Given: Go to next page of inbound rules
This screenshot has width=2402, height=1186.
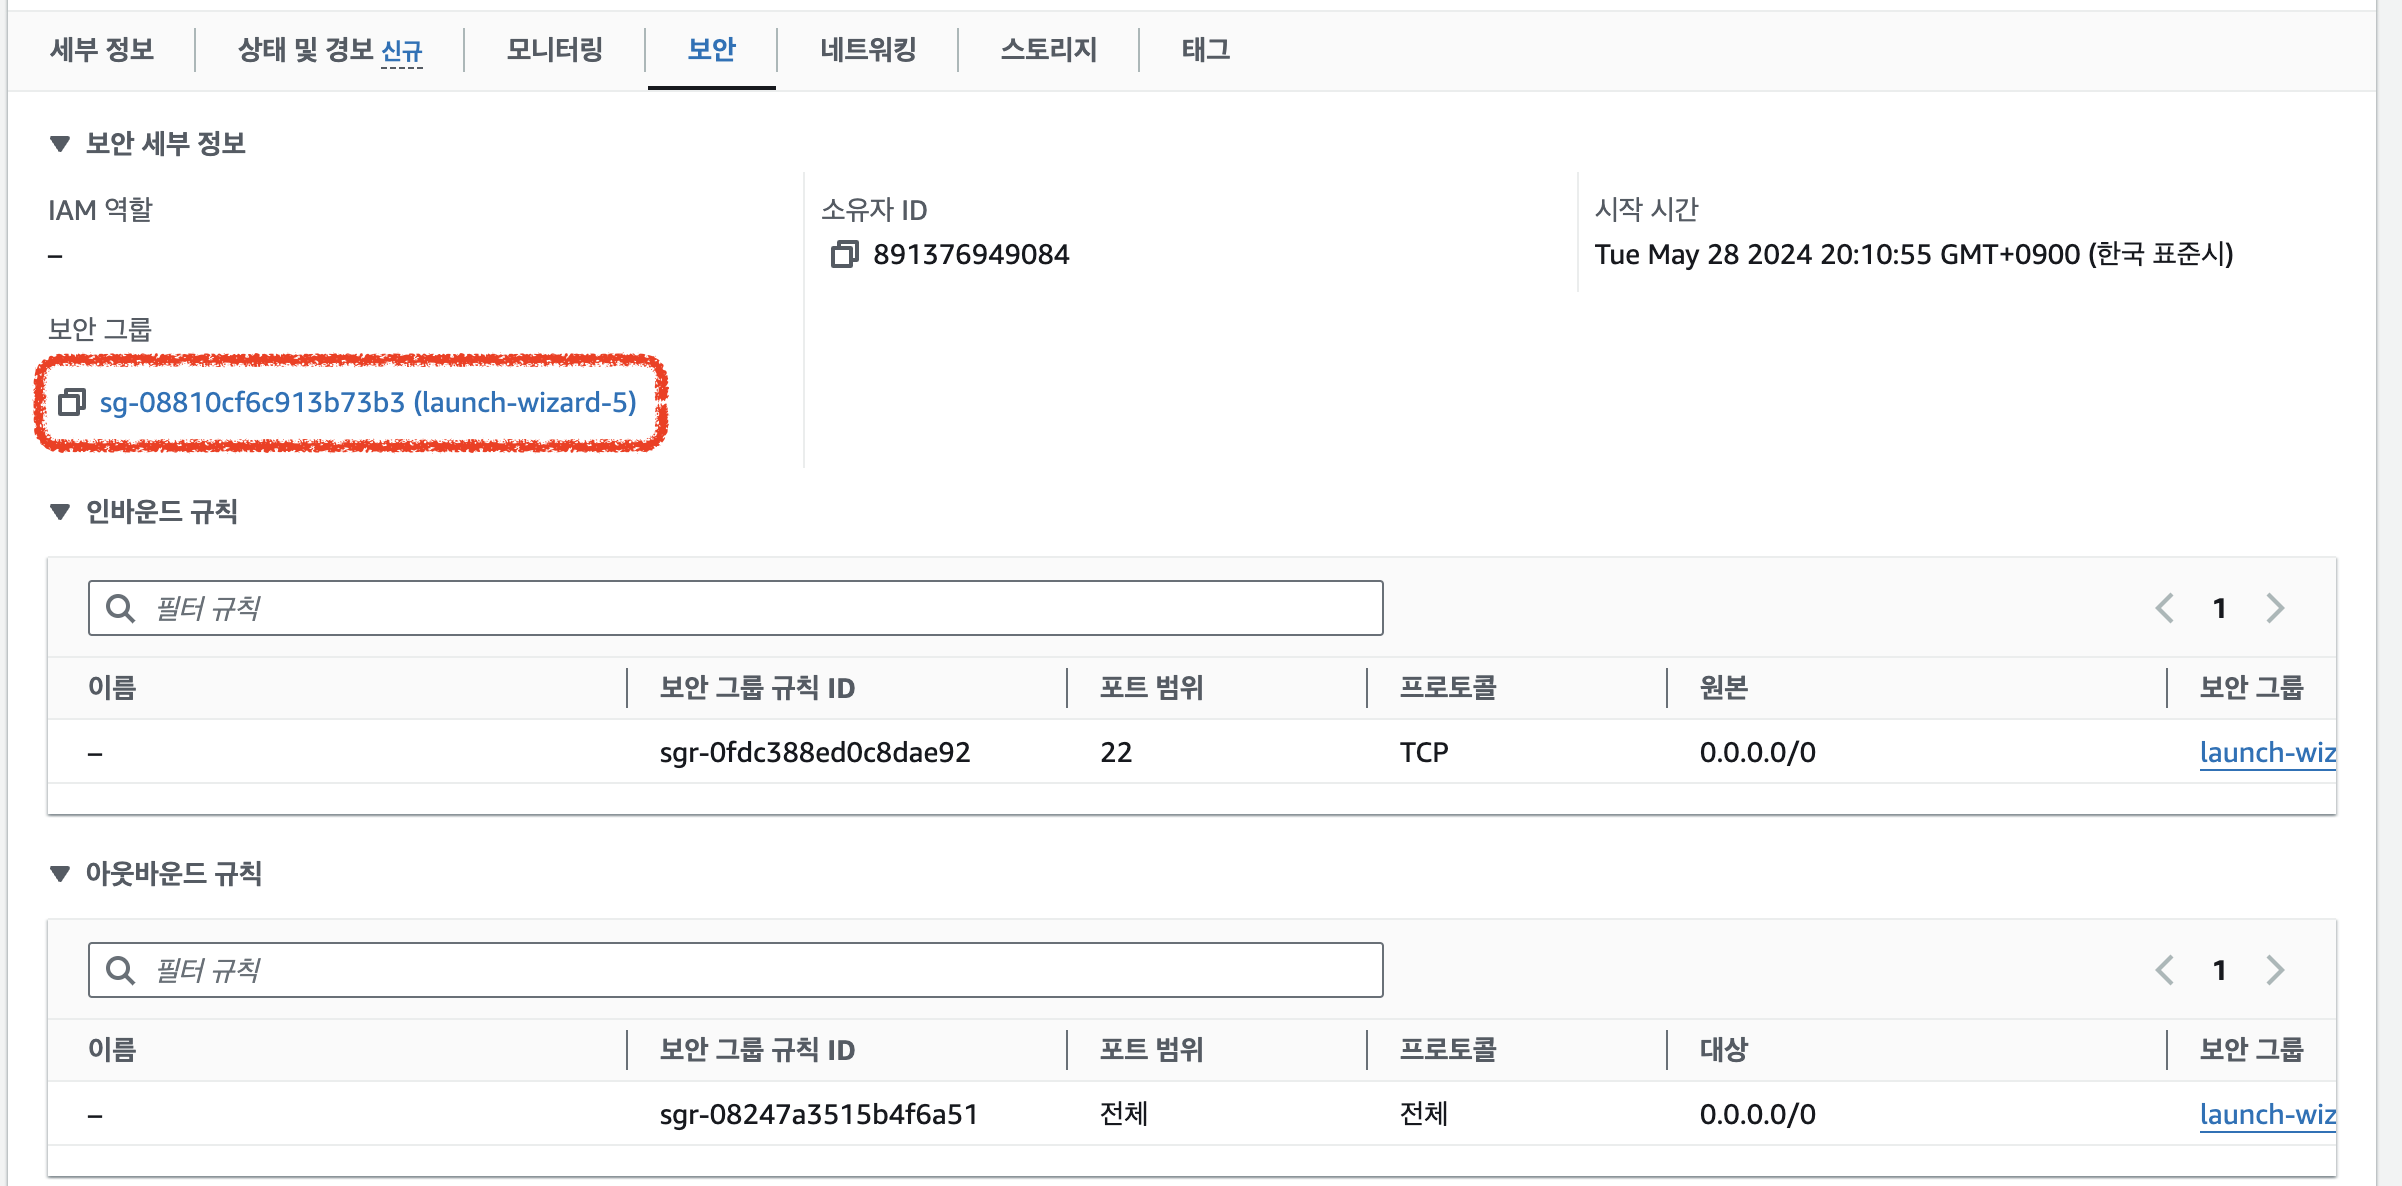Looking at the screenshot, I should click(x=2275, y=608).
